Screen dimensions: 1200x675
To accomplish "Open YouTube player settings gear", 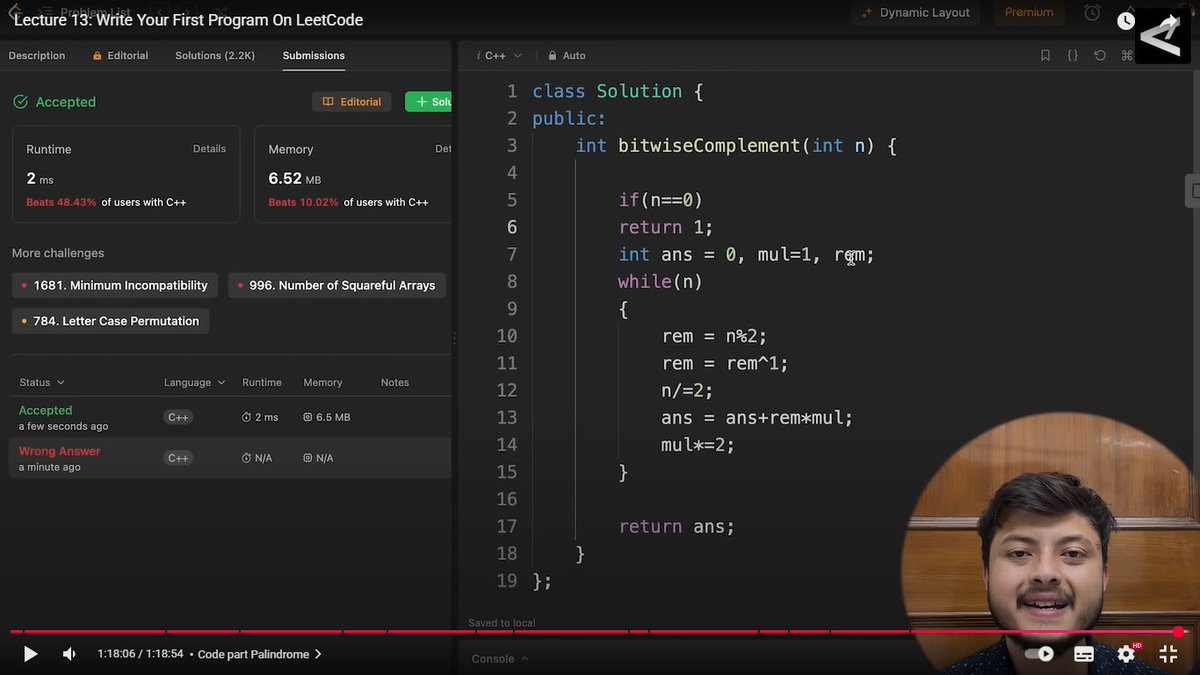I will (x=1126, y=654).
